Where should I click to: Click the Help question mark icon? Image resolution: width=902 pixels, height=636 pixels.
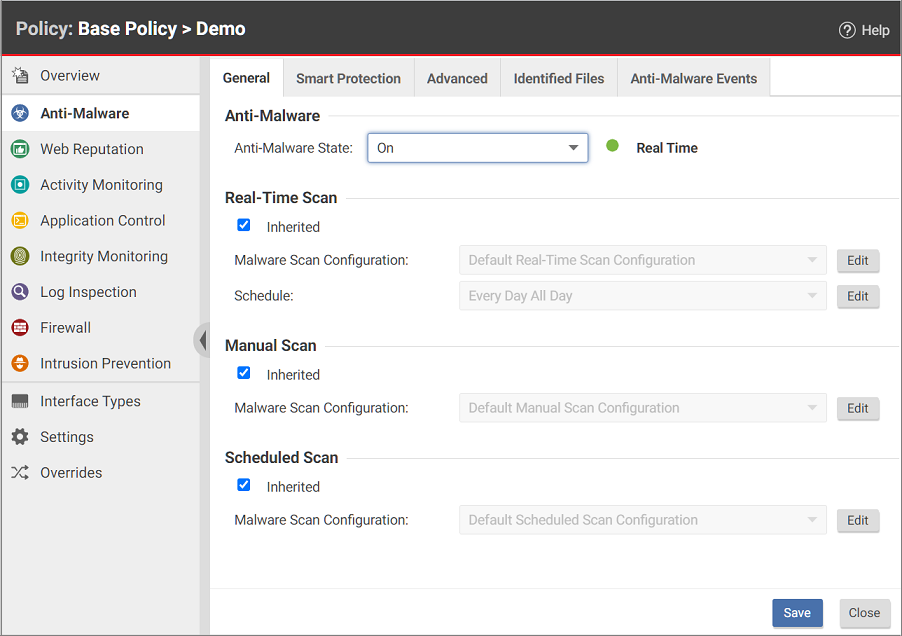click(847, 30)
